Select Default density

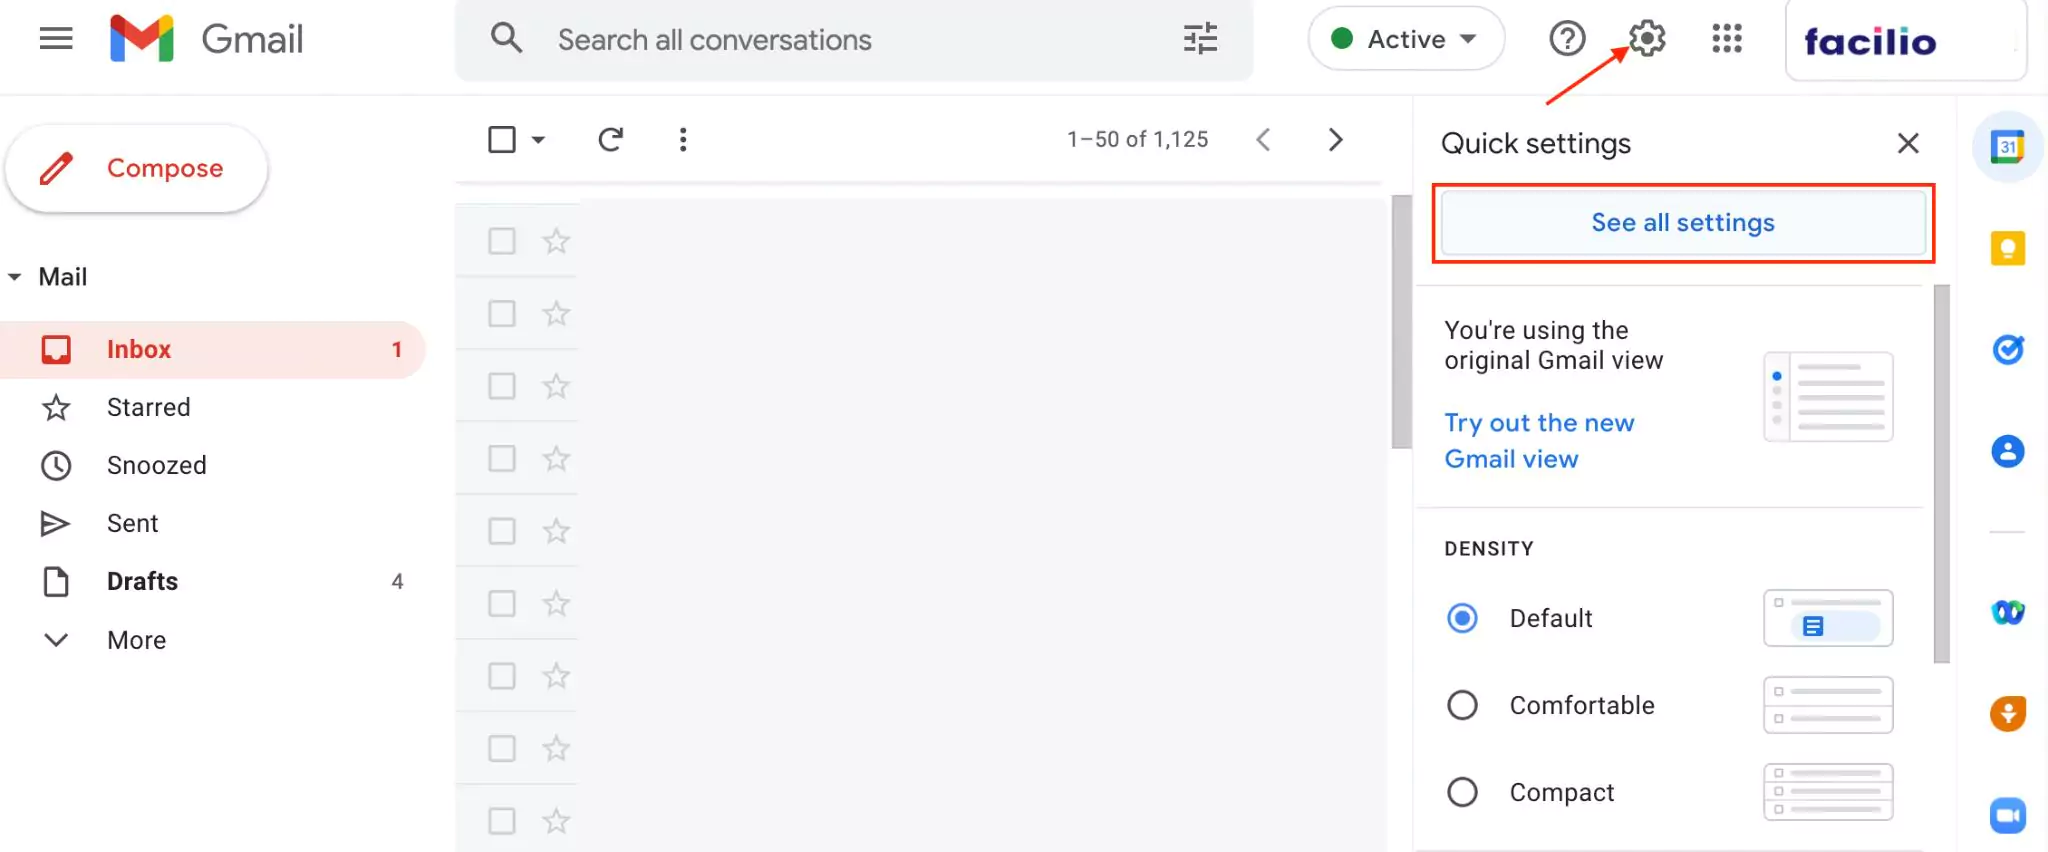click(1462, 618)
